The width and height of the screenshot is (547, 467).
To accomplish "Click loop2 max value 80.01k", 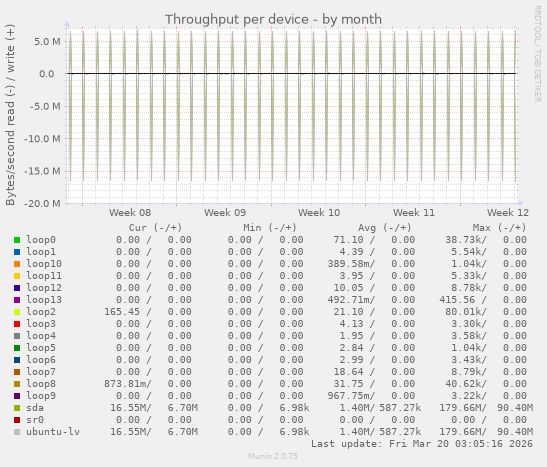I will [463, 312].
